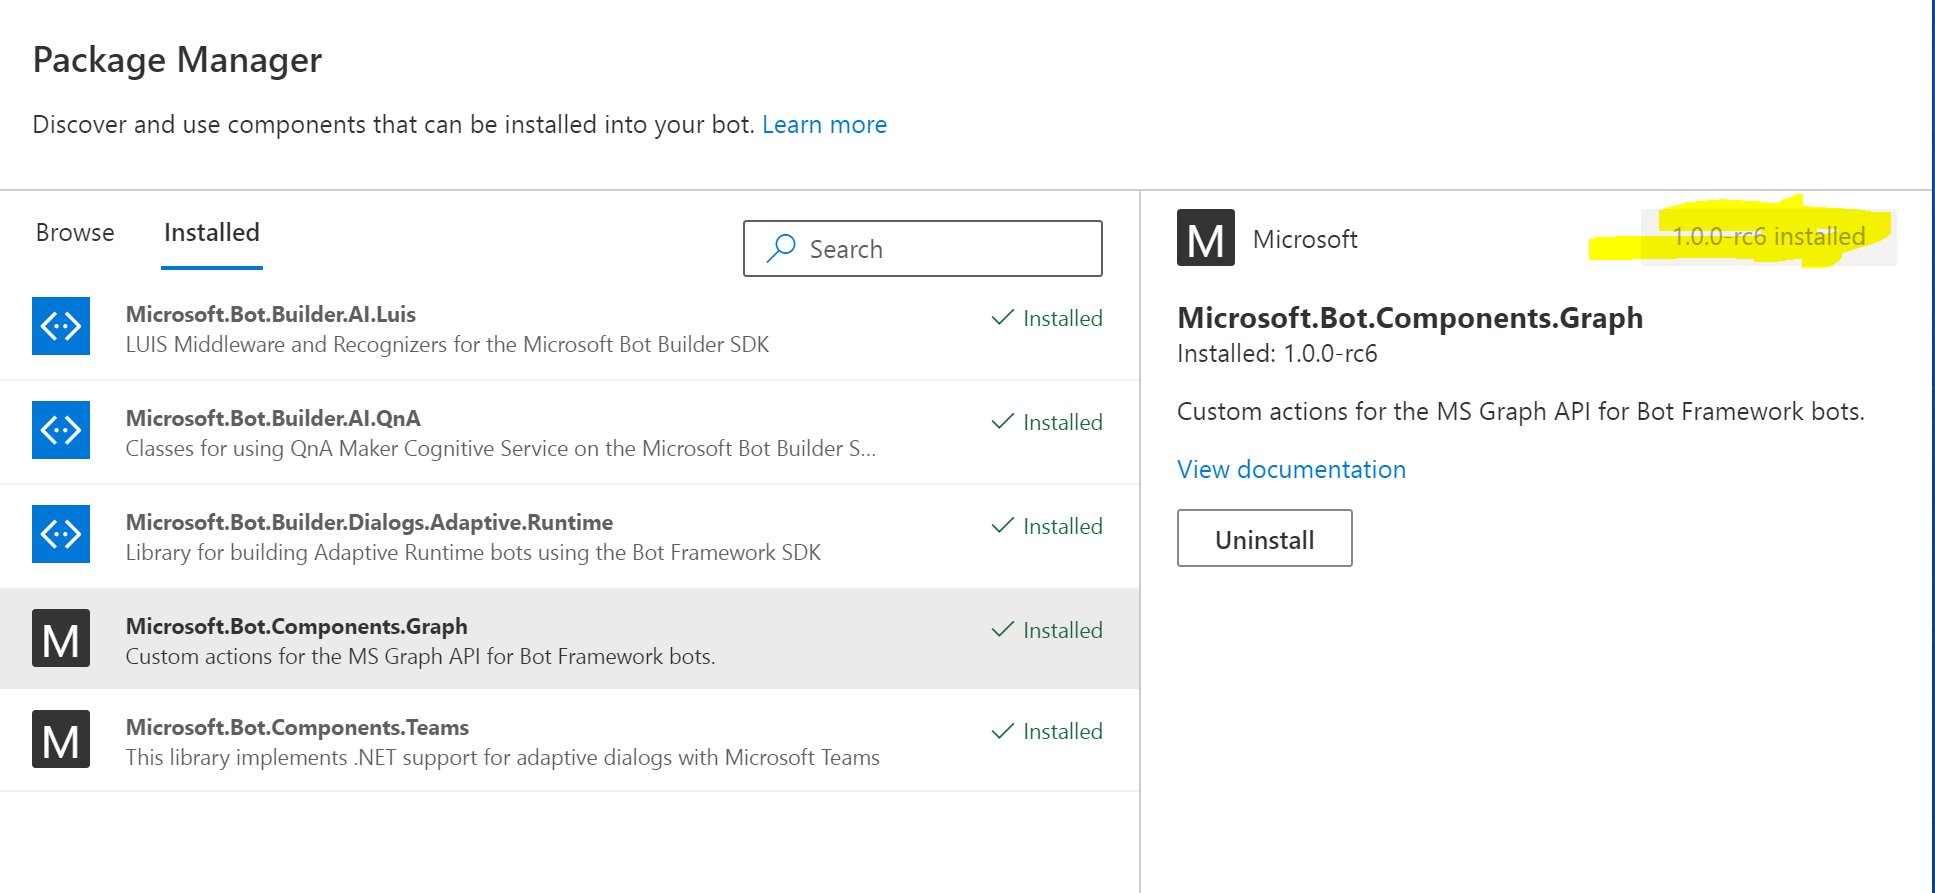The width and height of the screenshot is (1935, 893).
Task: Focus the package Search field
Action: tap(923, 248)
